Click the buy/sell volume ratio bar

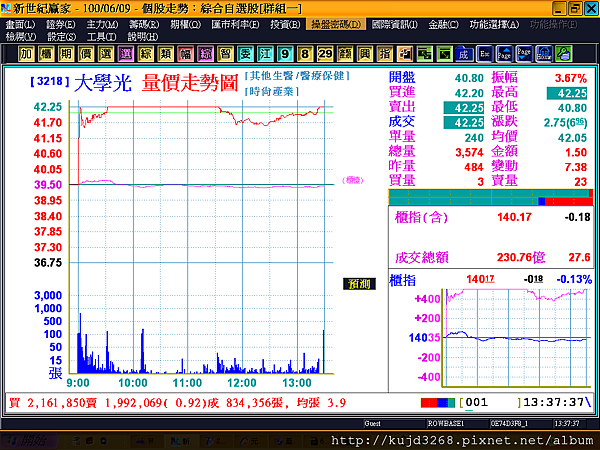(491, 197)
